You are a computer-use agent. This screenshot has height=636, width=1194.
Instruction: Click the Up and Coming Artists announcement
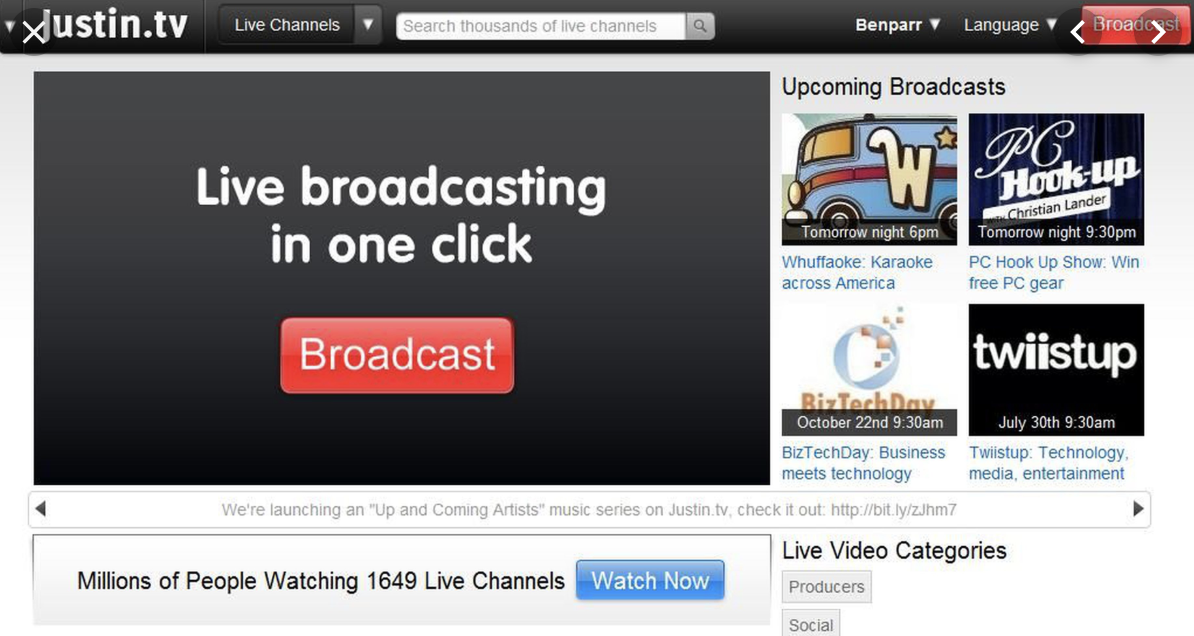589,510
